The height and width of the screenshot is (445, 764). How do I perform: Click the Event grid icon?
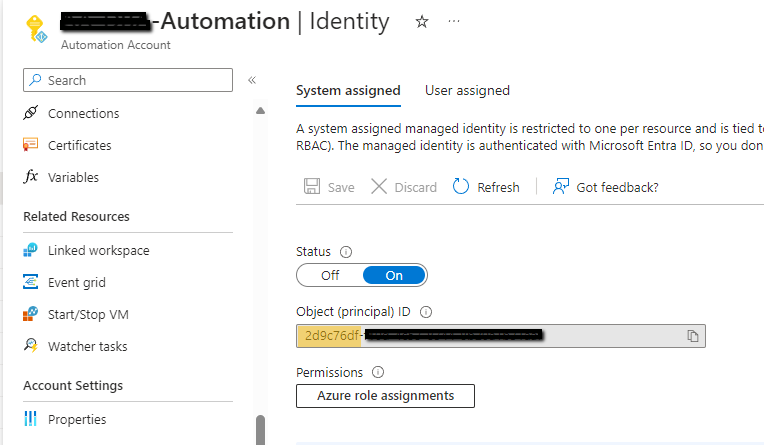[x=30, y=282]
